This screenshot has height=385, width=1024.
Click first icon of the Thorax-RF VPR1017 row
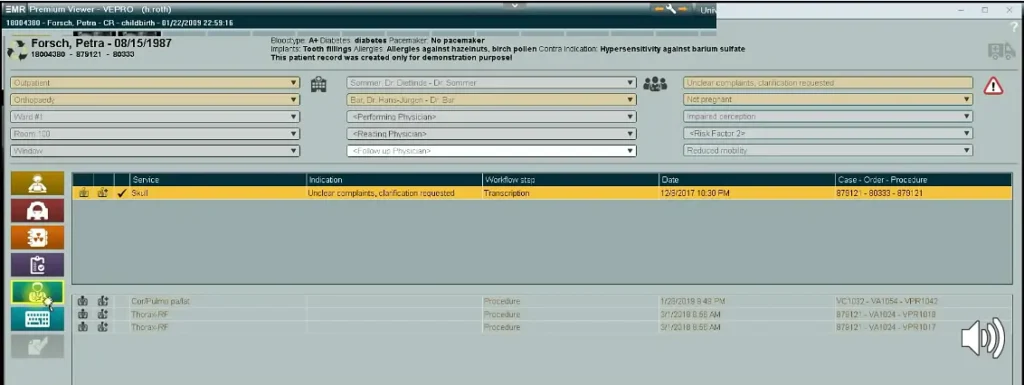pyautogui.click(x=83, y=327)
